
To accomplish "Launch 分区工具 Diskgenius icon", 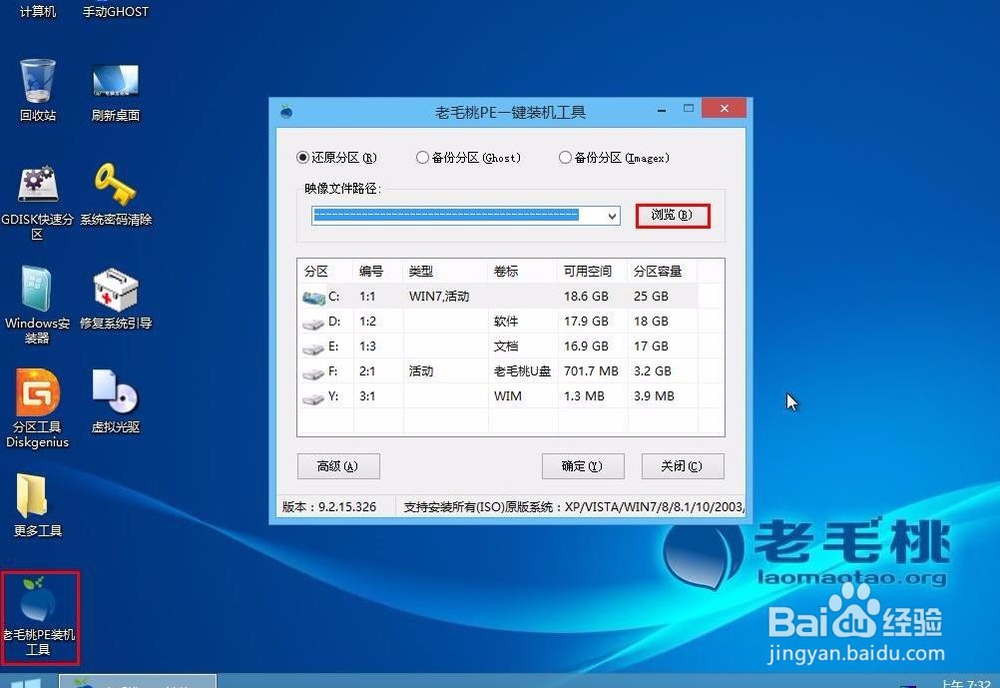I will 37,408.
